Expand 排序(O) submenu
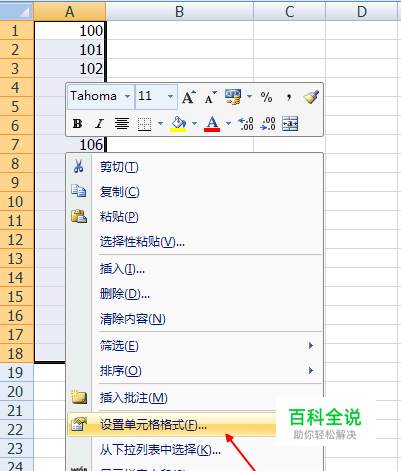The image size is (401, 471). (195, 371)
